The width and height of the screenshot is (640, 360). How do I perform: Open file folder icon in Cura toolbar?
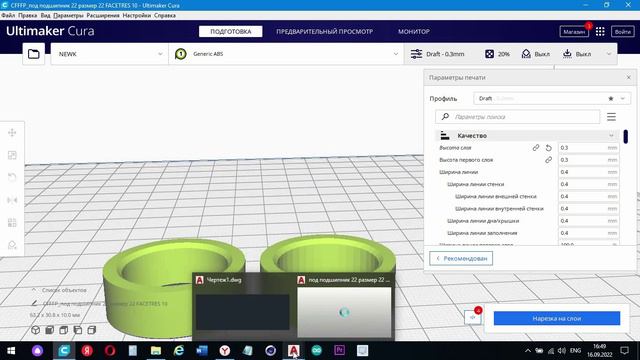tap(33, 54)
